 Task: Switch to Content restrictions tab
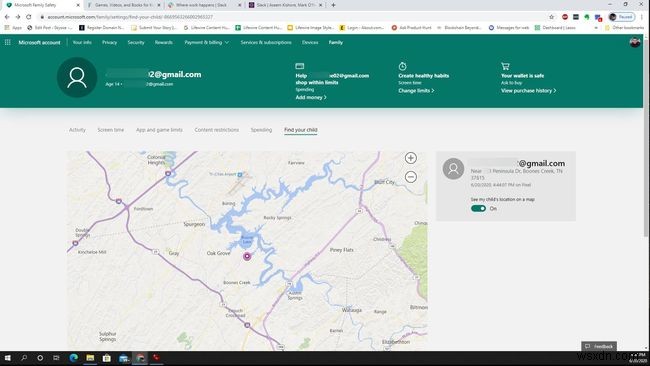click(217, 130)
